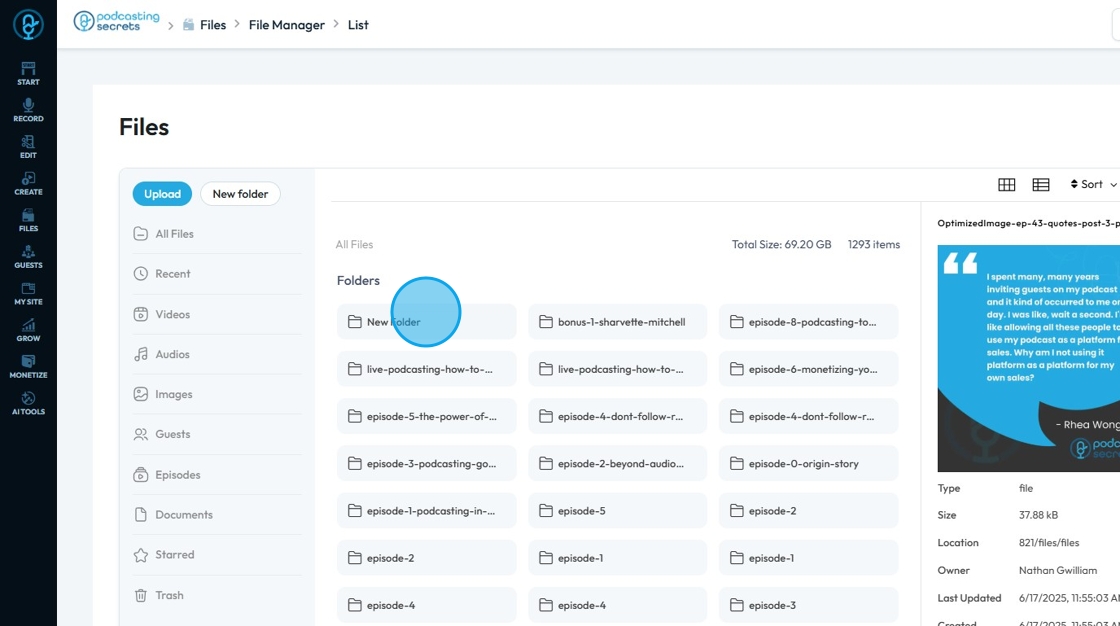Show Recent files
Viewport: 1120px width, 626px height.
[x=172, y=274]
